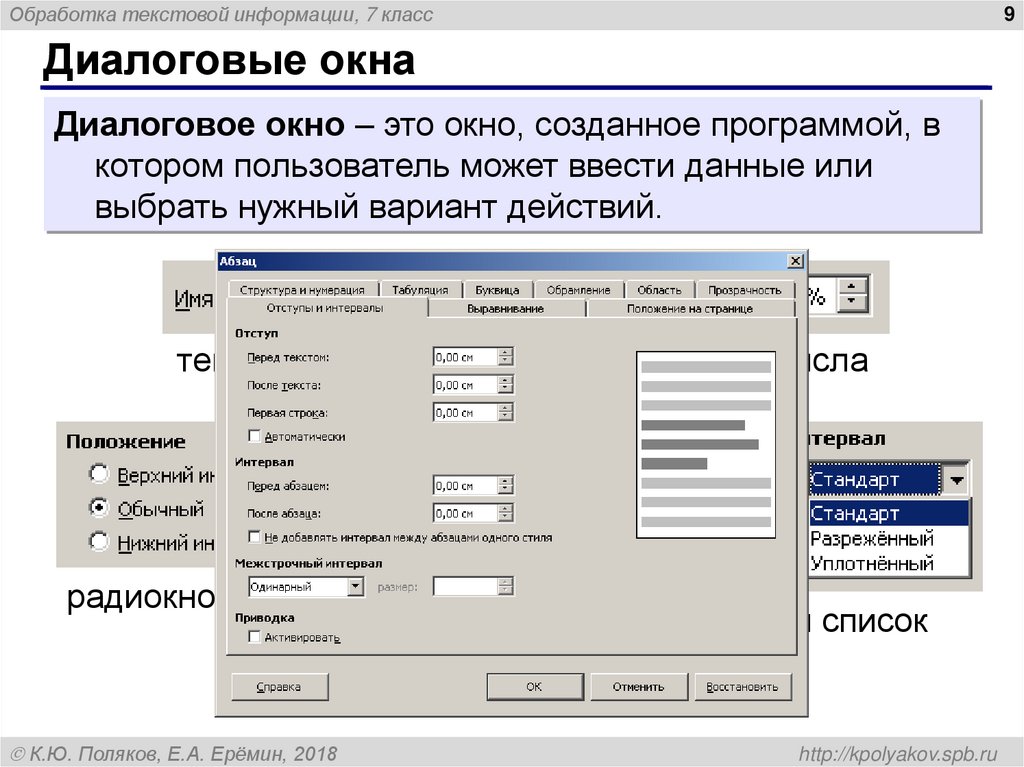Choose Стандарт in the dropdown list
The width and height of the screenshot is (1024, 767).
(x=888, y=514)
